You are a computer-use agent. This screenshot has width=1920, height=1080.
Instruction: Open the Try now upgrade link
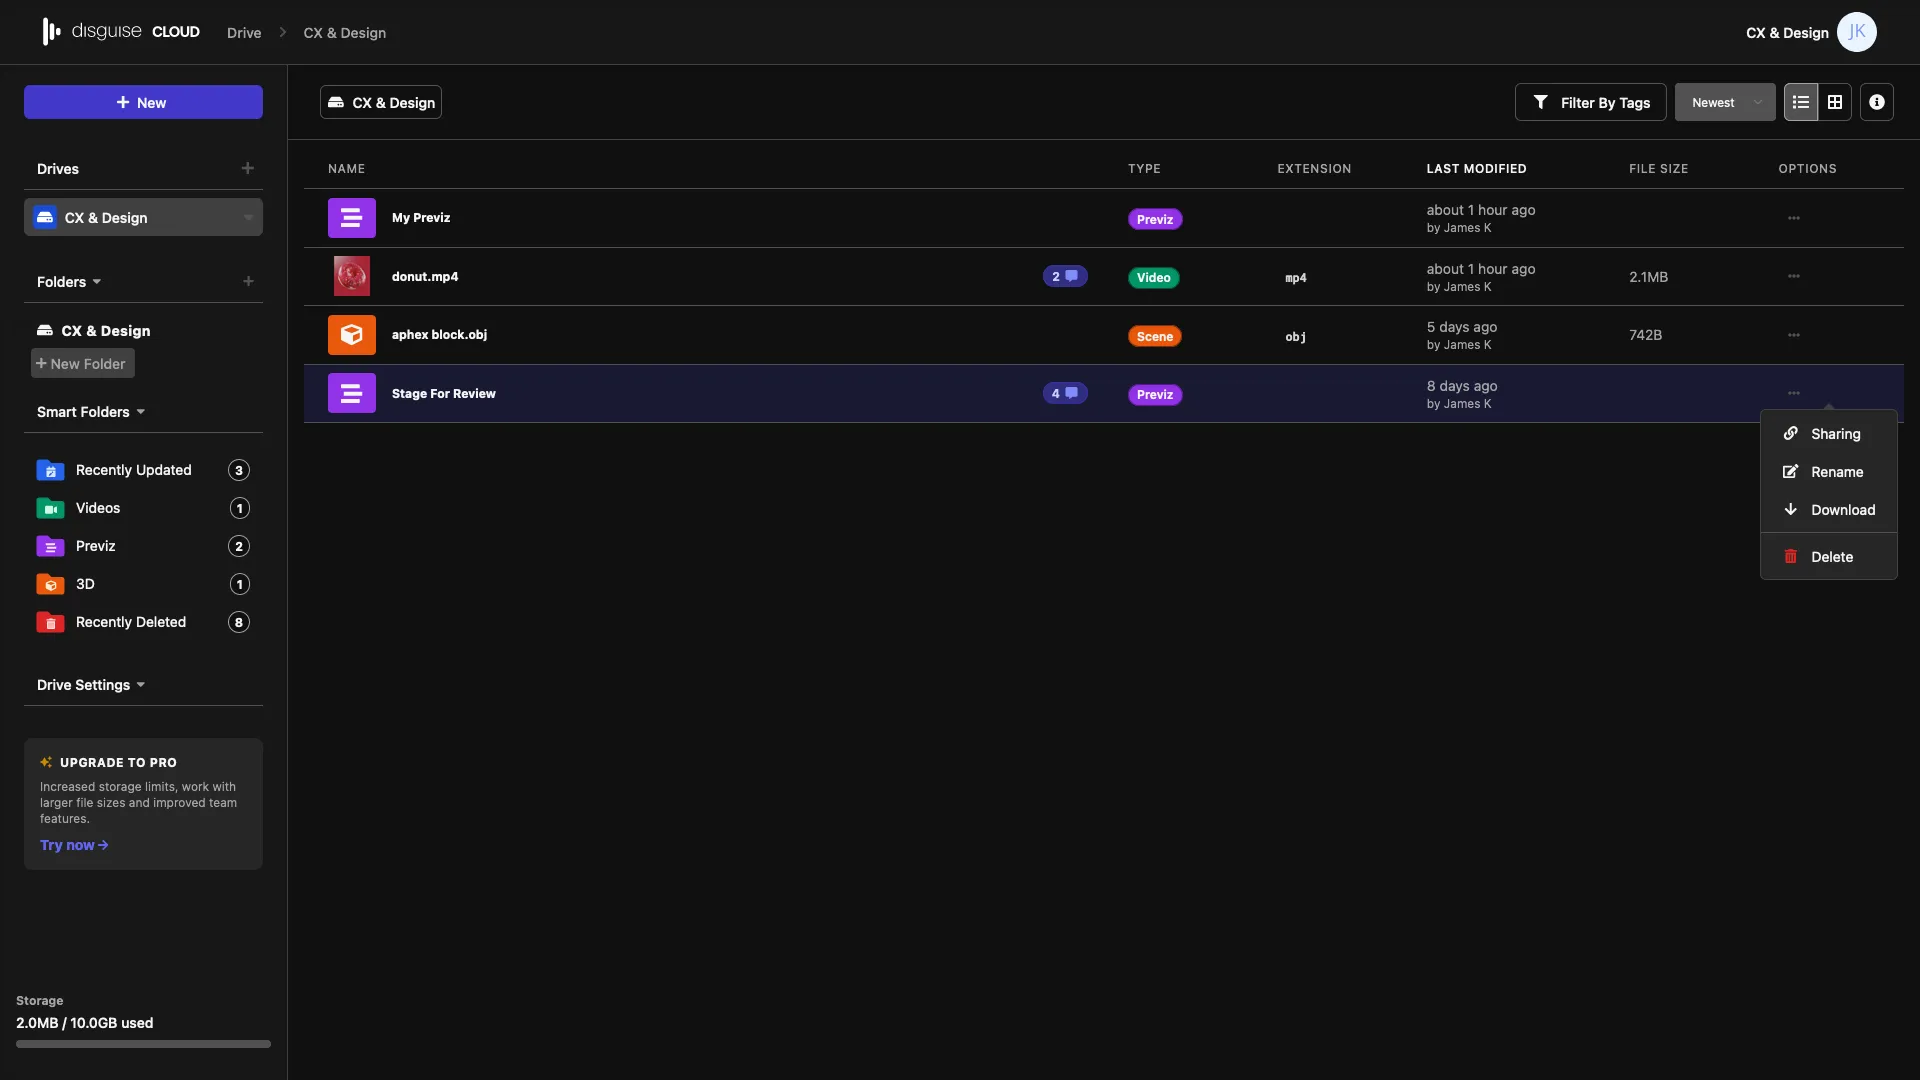(73, 844)
